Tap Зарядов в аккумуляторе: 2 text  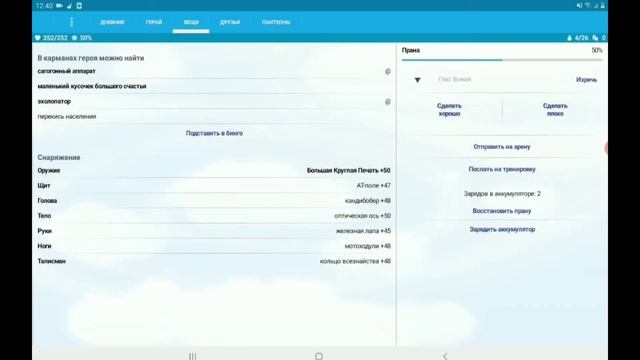point(502,193)
